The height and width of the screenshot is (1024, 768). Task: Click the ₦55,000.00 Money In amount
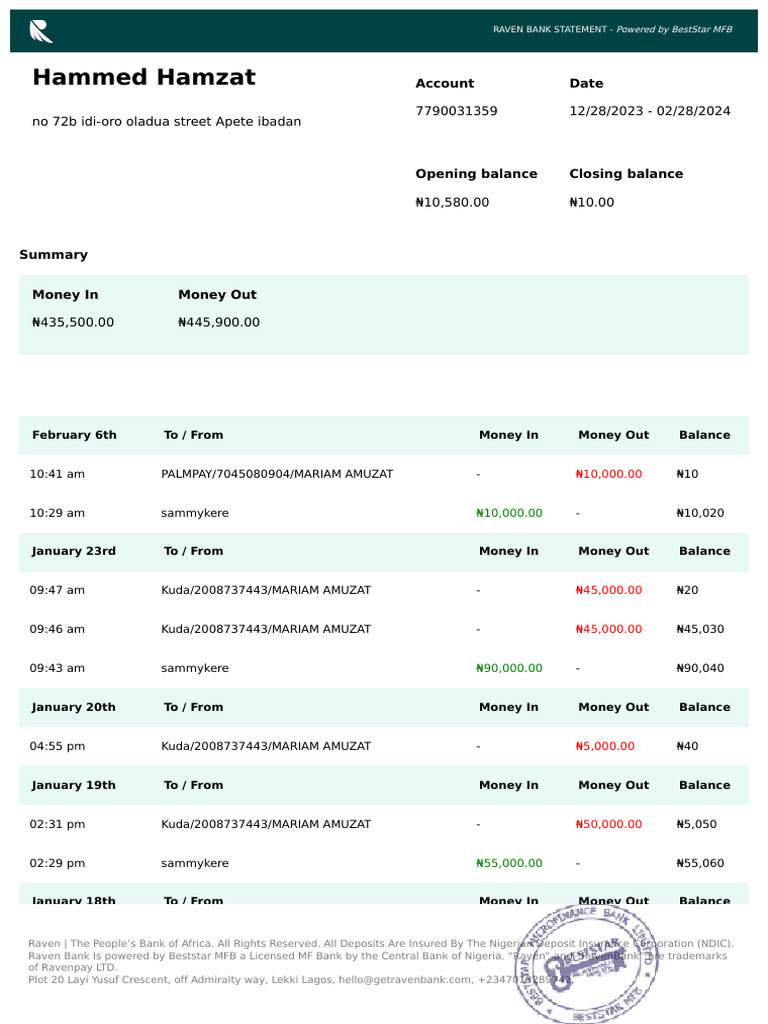pyautogui.click(x=509, y=863)
